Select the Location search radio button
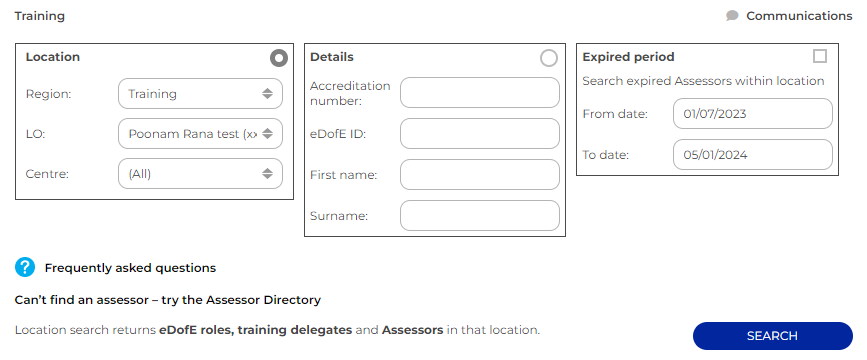The height and width of the screenshot is (360, 867). (279, 58)
